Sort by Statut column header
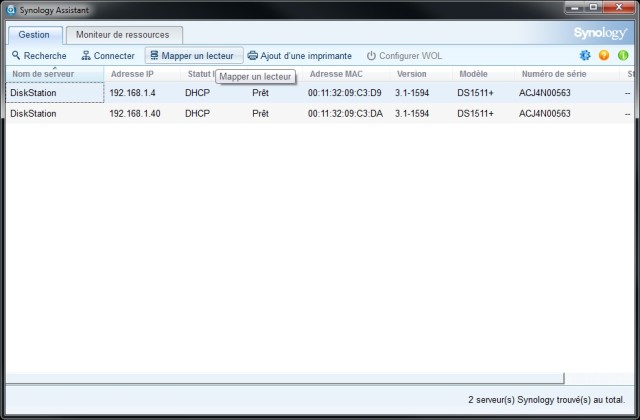The height and width of the screenshot is (420, 640). click(x=201, y=74)
